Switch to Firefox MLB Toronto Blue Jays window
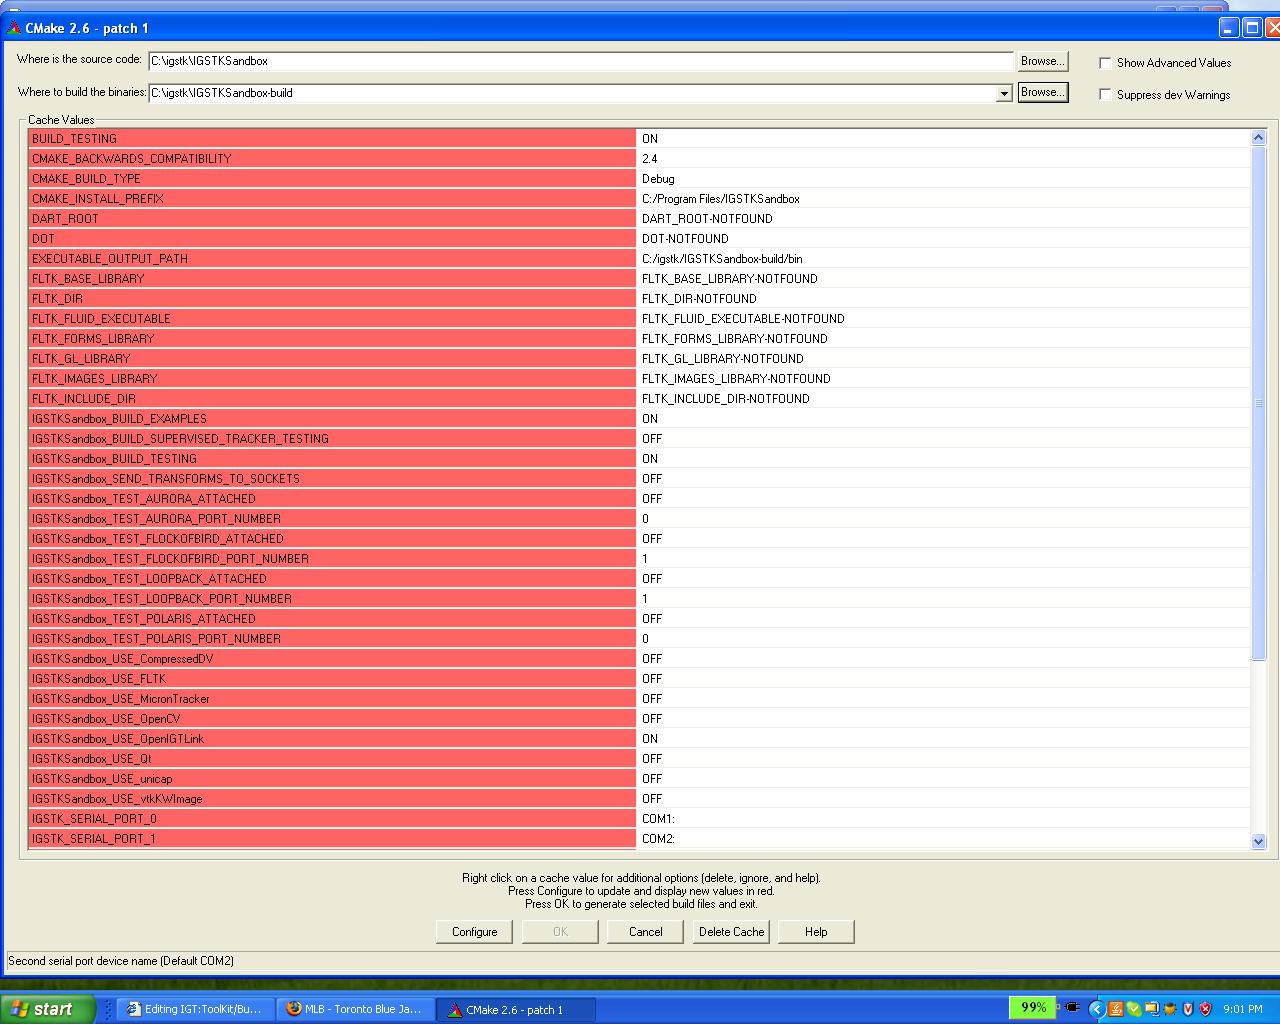Screen dimensions: 1280x1024 point(357,1009)
